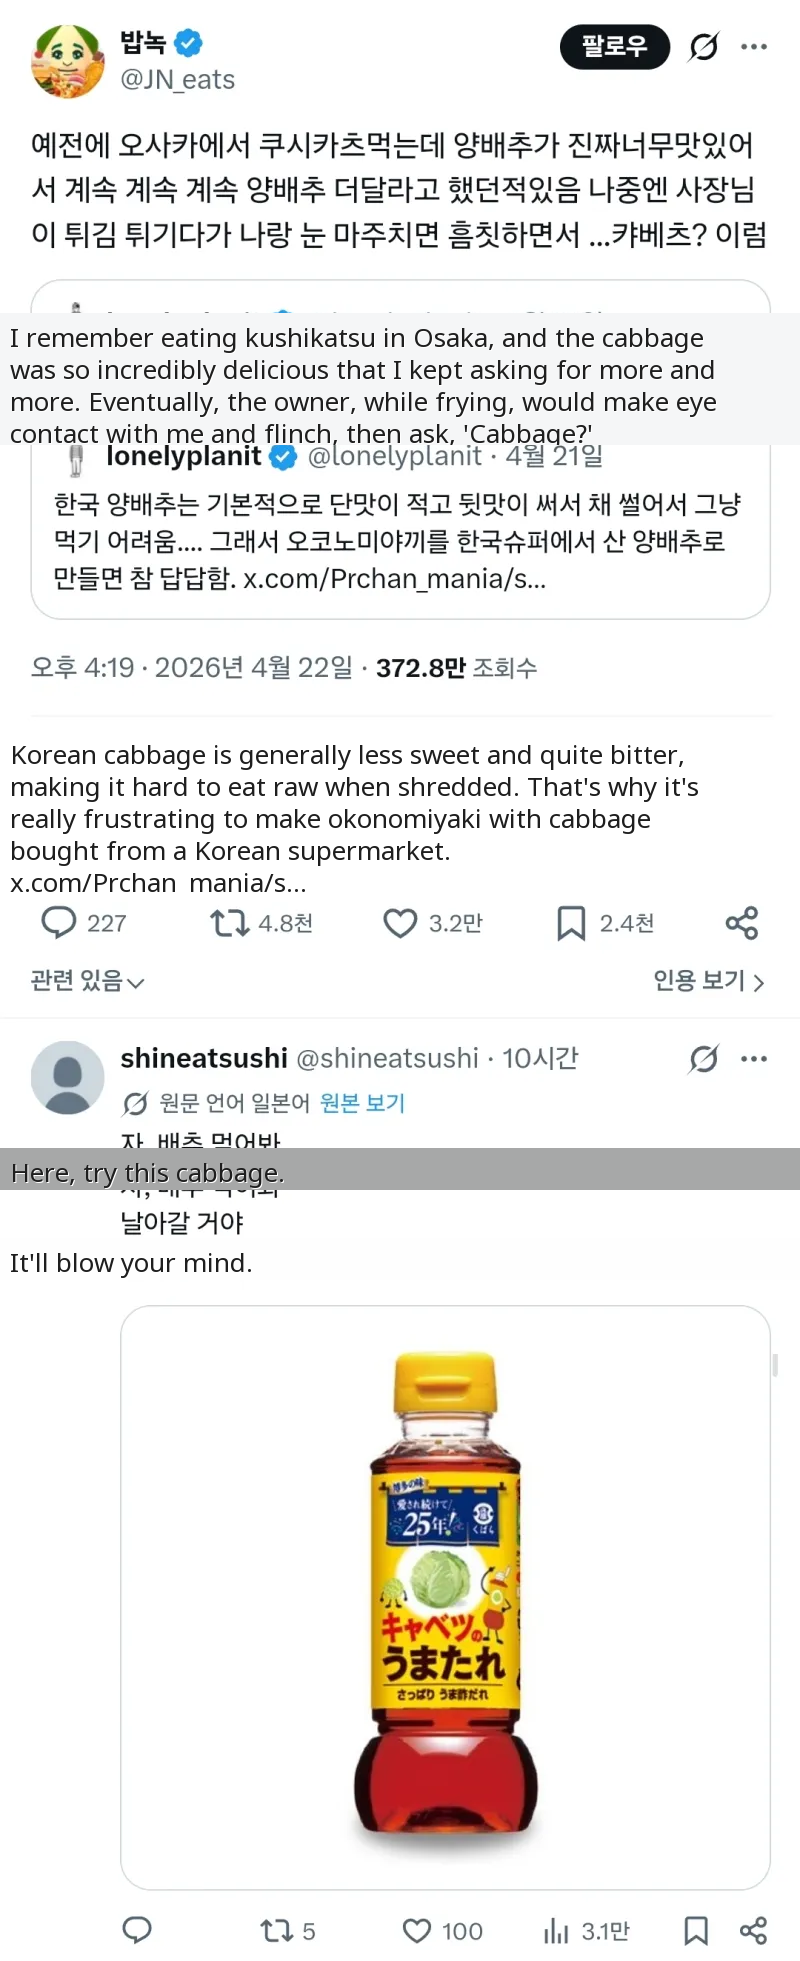
Task: Repost the main tweet with 4.8천 reposts
Action: pos(230,922)
